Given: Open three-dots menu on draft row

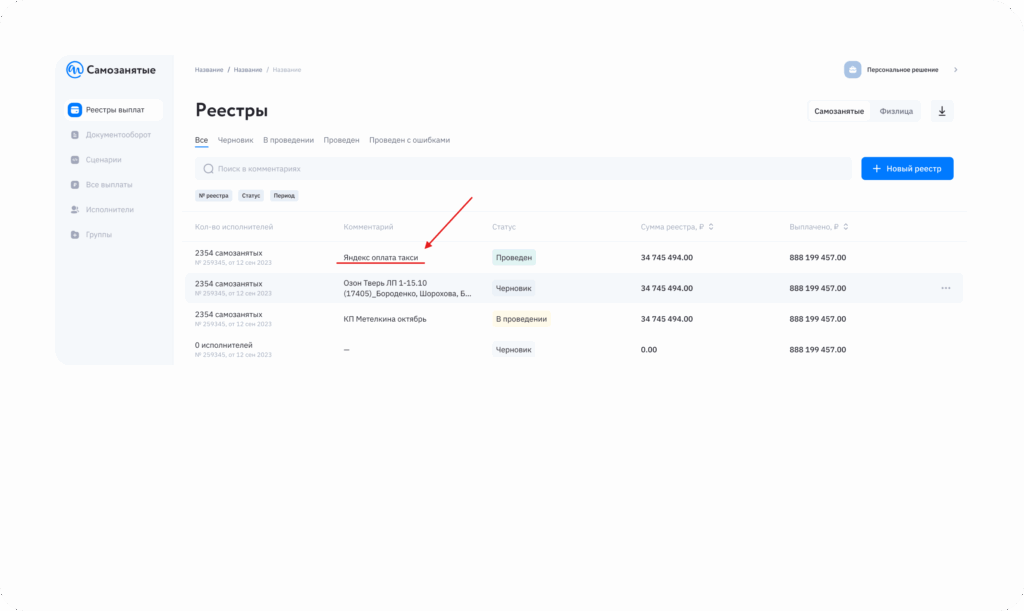Looking at the screenshot, I should pyautogui.click(x=945, y=288).
